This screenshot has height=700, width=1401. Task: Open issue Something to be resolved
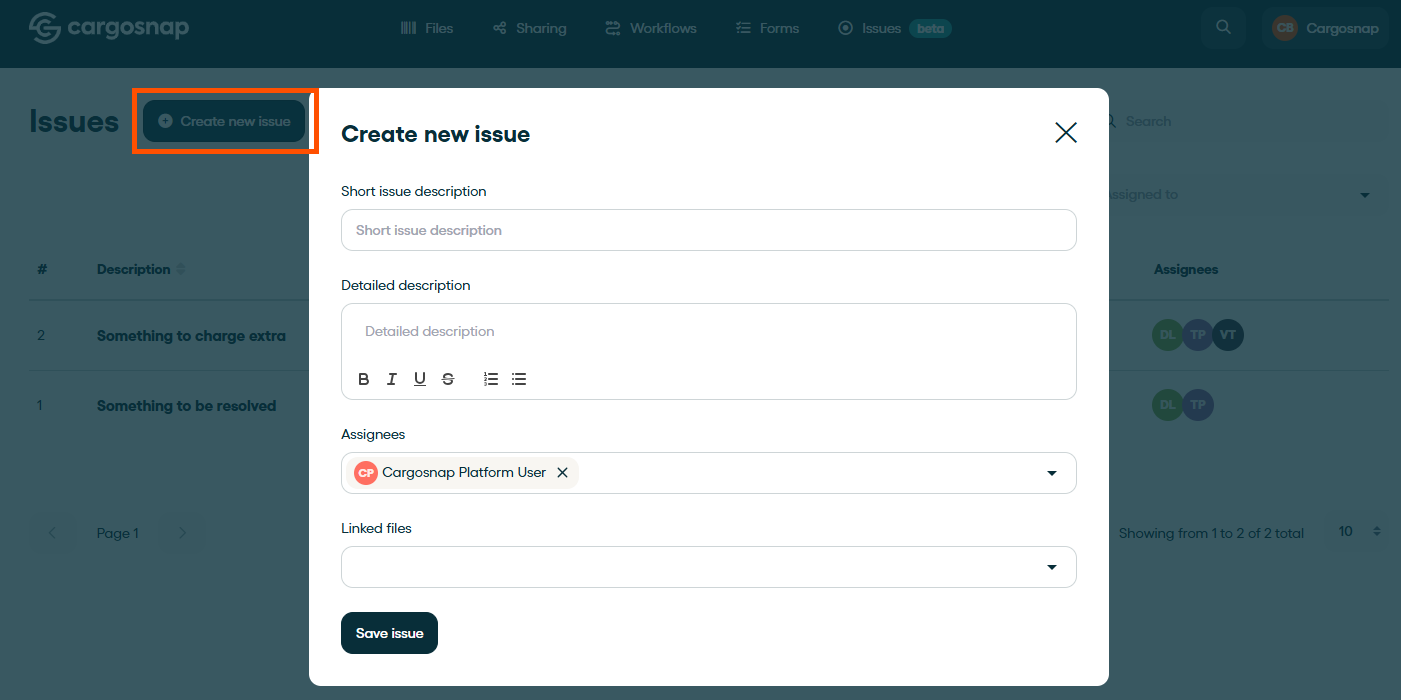pos(186,406)
